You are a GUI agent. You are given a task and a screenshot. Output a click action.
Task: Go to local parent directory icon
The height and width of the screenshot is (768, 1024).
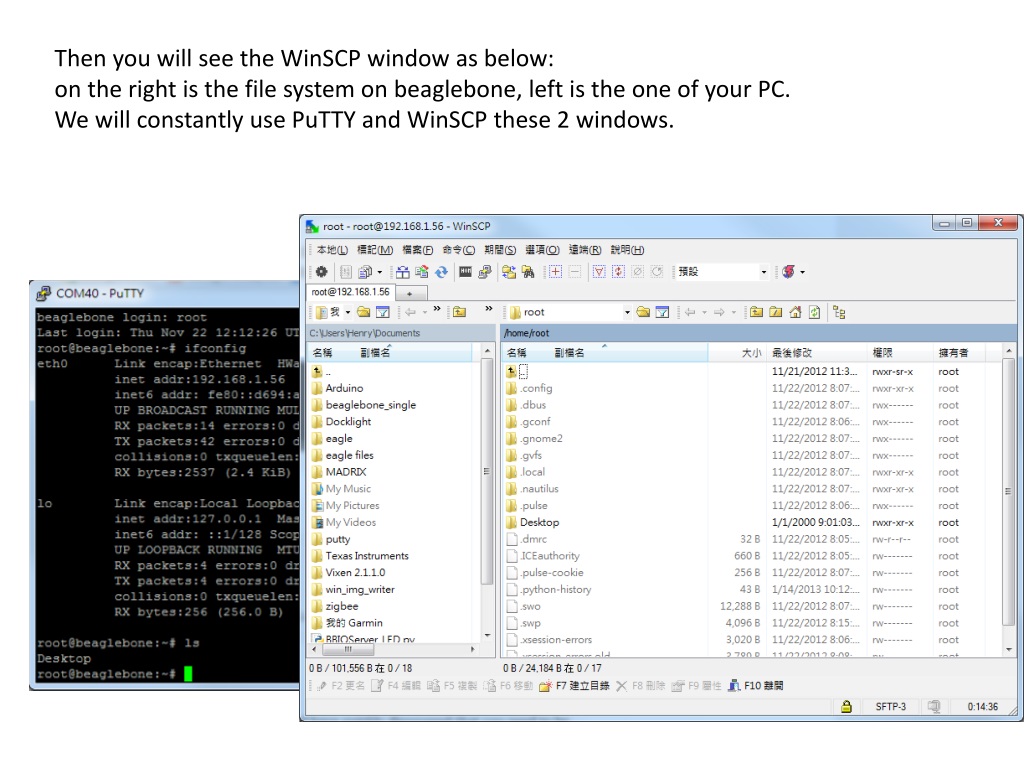pos(460,312)
